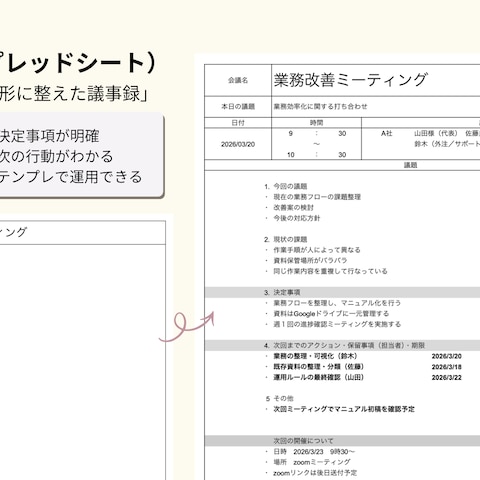Click the 今後の対応方針 line
Image resolution: width=480 pixels, height=480 pixels.
point(297,218)
